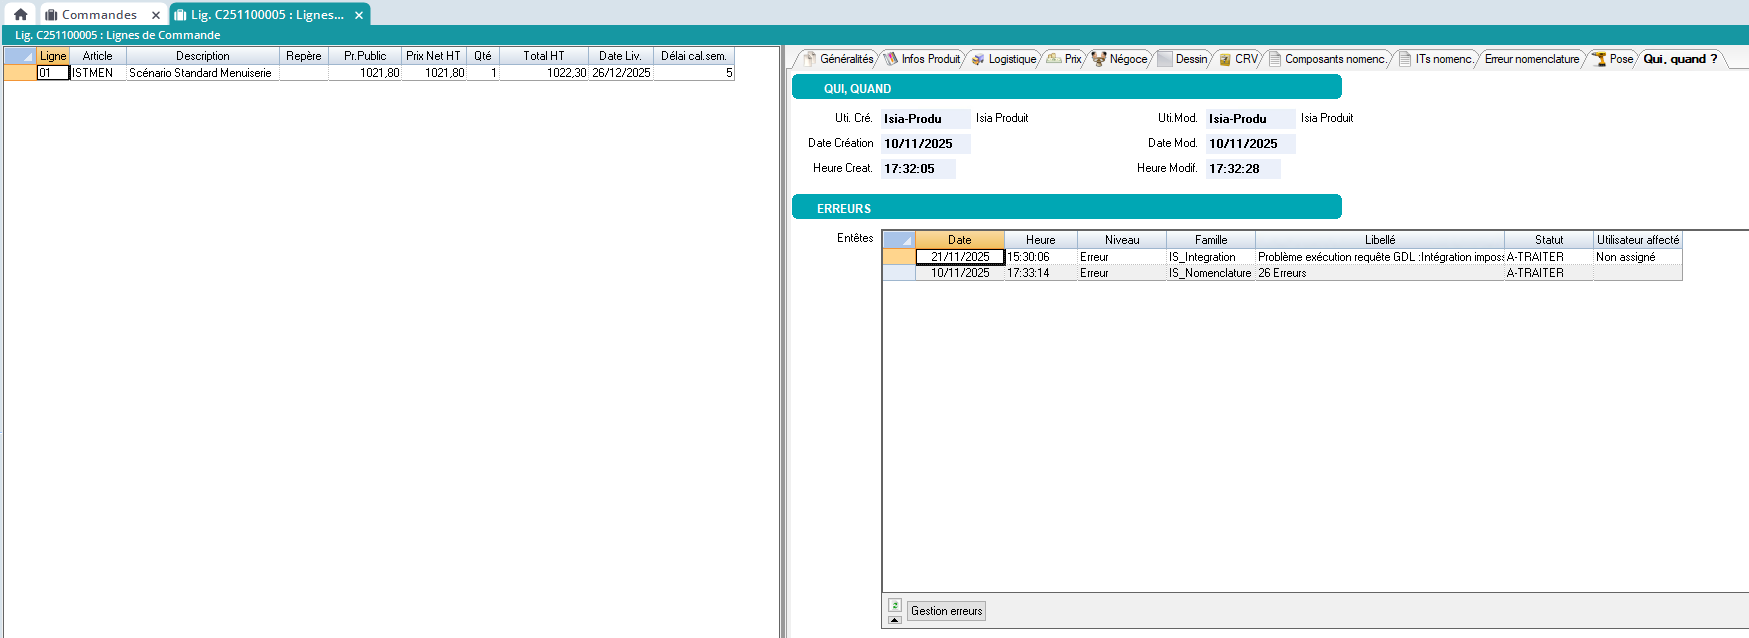Click the Gestion erreurs button
This screenshot has width=1749, height=638.
[x=946, y=611]
